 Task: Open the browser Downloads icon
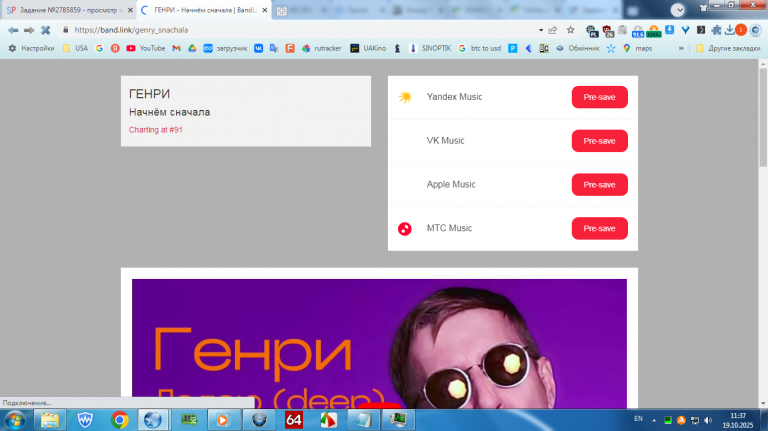pyautogui.click(x=729, y=30)
